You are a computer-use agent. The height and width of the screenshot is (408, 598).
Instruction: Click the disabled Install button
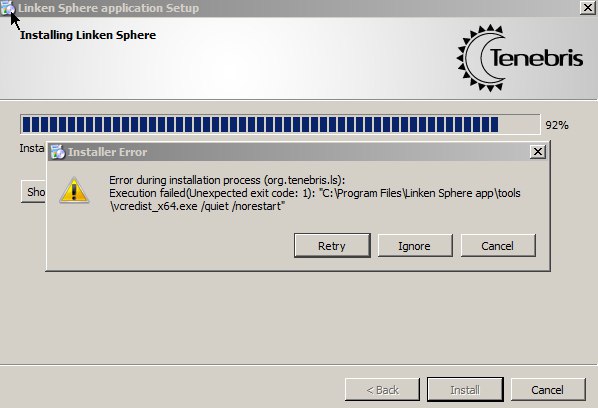pos(465,390)
